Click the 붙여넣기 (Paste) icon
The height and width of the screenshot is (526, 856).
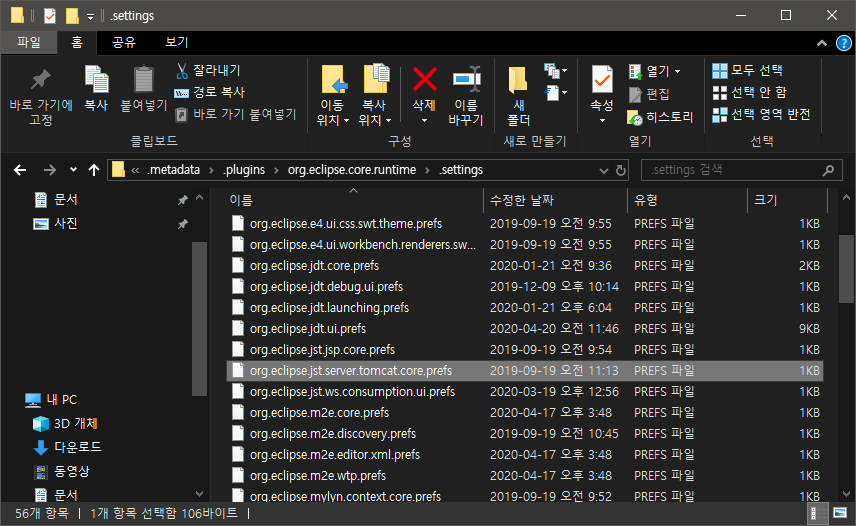coord(144,88)
